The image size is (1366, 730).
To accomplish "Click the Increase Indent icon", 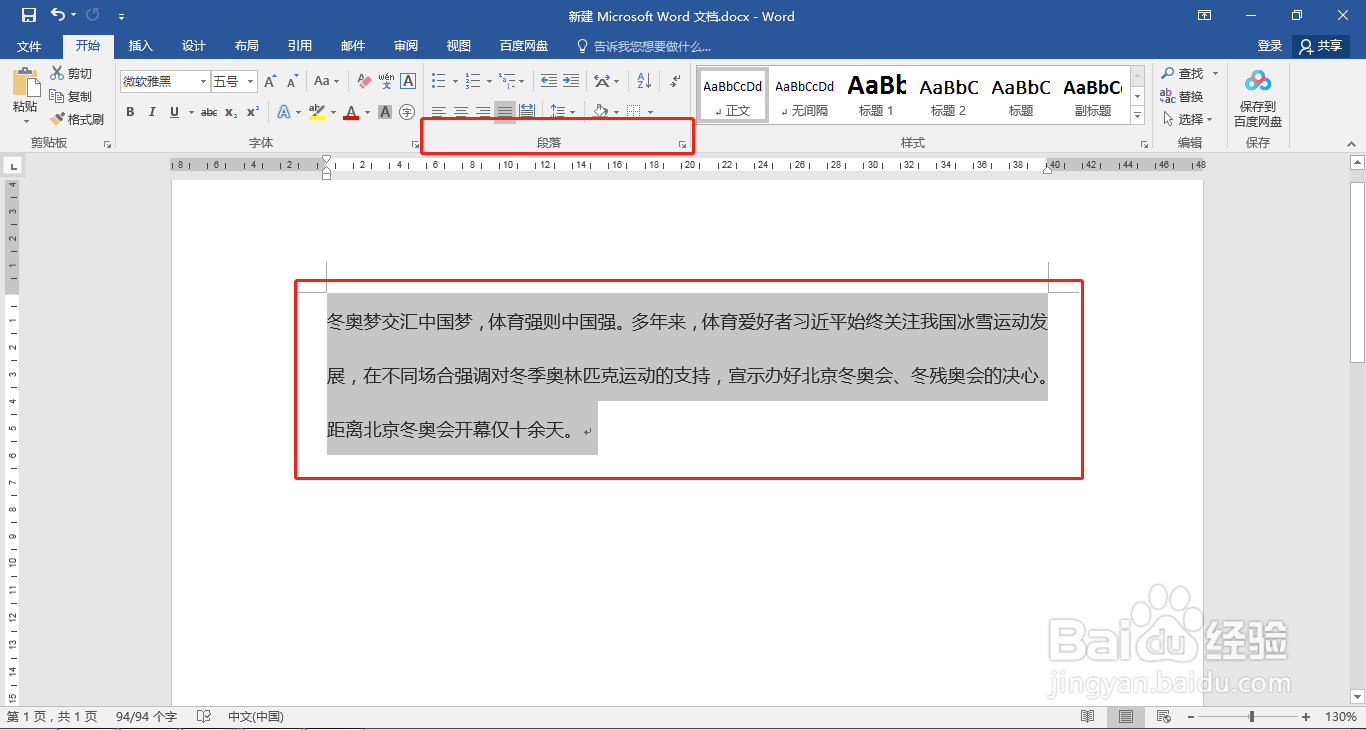I will point(571,81).
